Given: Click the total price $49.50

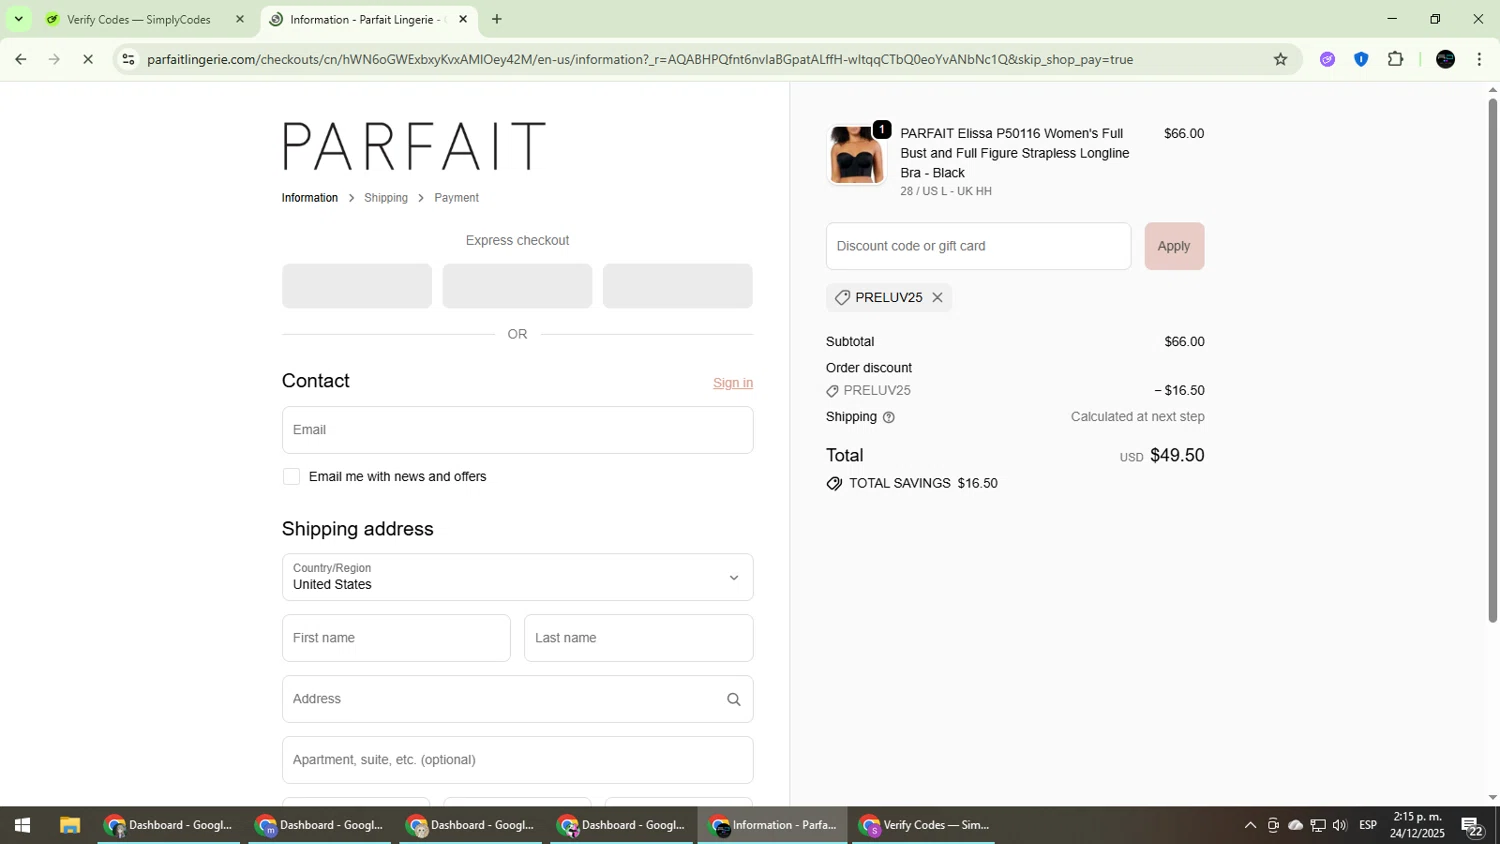Looking at the screenshot, I should (1177, 456).
